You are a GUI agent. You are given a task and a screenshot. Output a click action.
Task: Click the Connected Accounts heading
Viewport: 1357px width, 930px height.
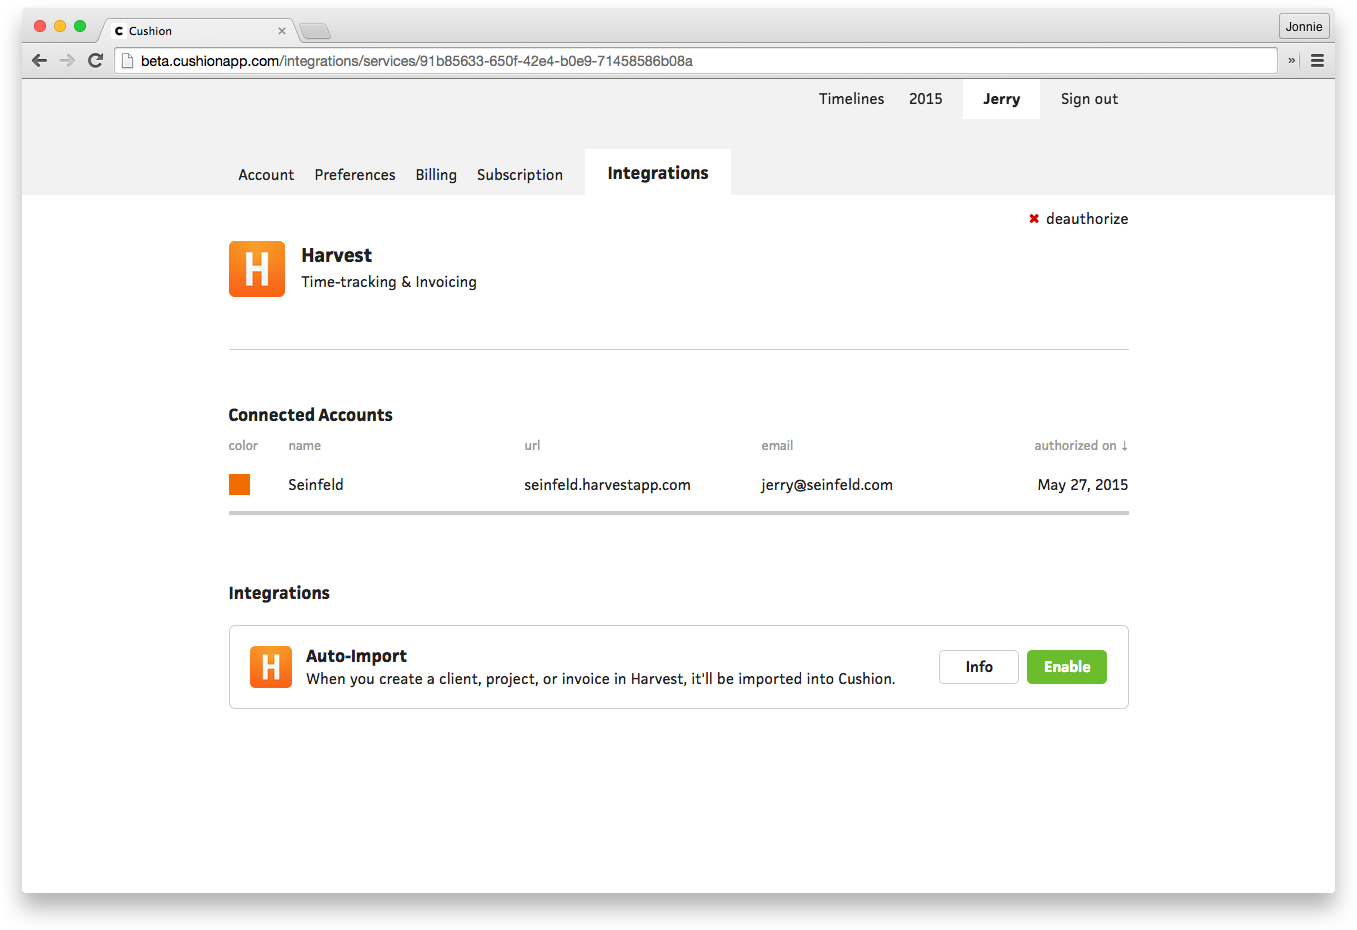tap(311, 415)
